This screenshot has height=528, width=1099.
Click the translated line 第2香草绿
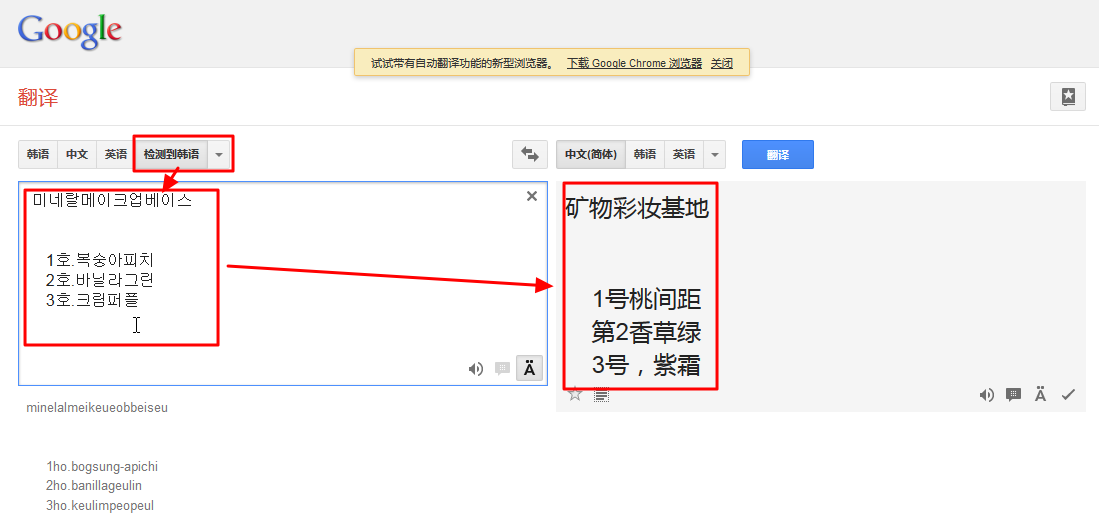(646, 333)
